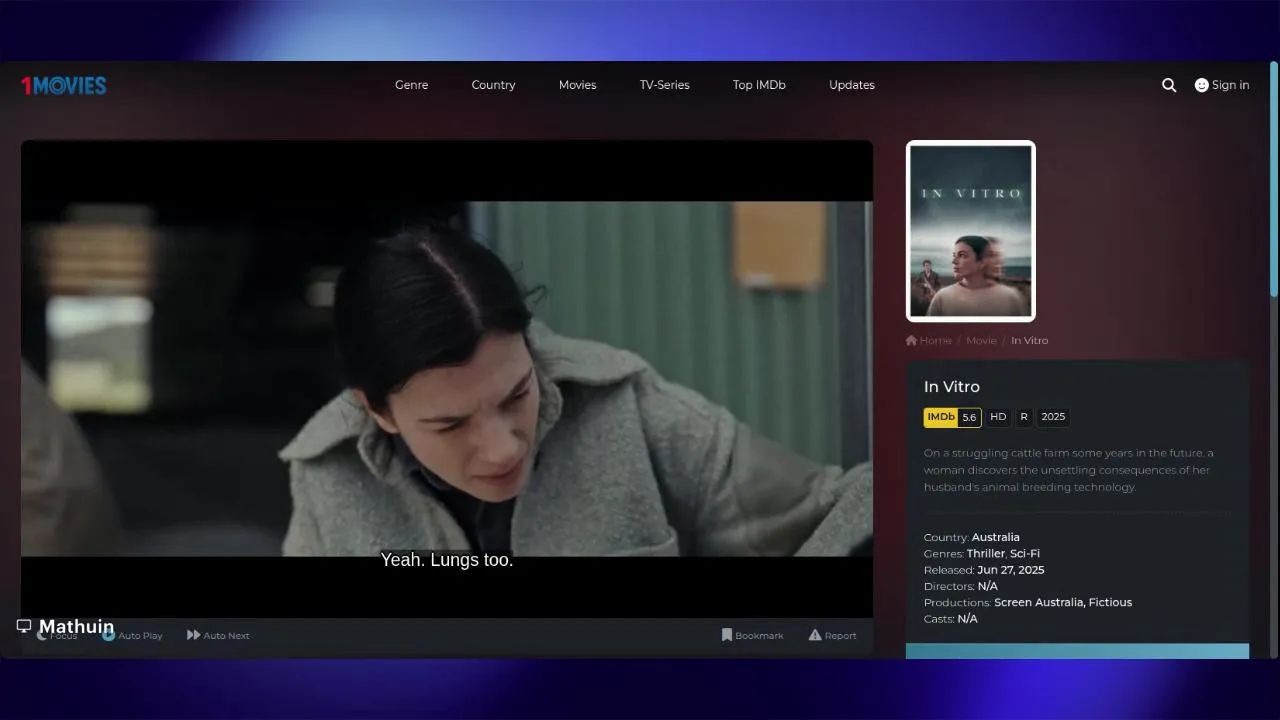Click the video player area

(x=447, y=379)
